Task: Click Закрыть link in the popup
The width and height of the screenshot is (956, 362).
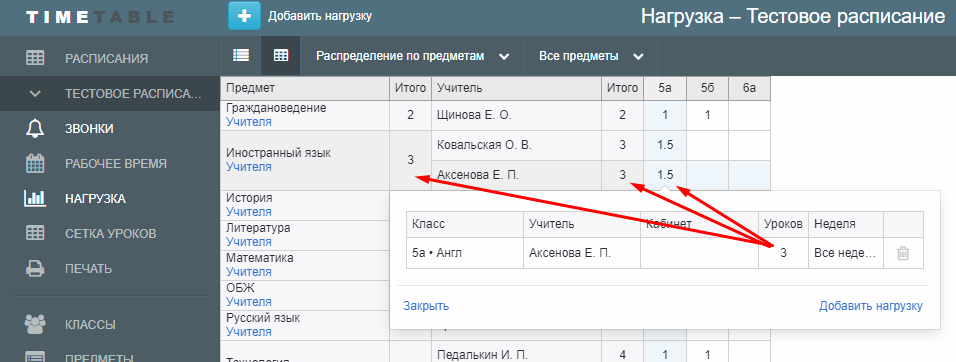Action: [426, 306]
